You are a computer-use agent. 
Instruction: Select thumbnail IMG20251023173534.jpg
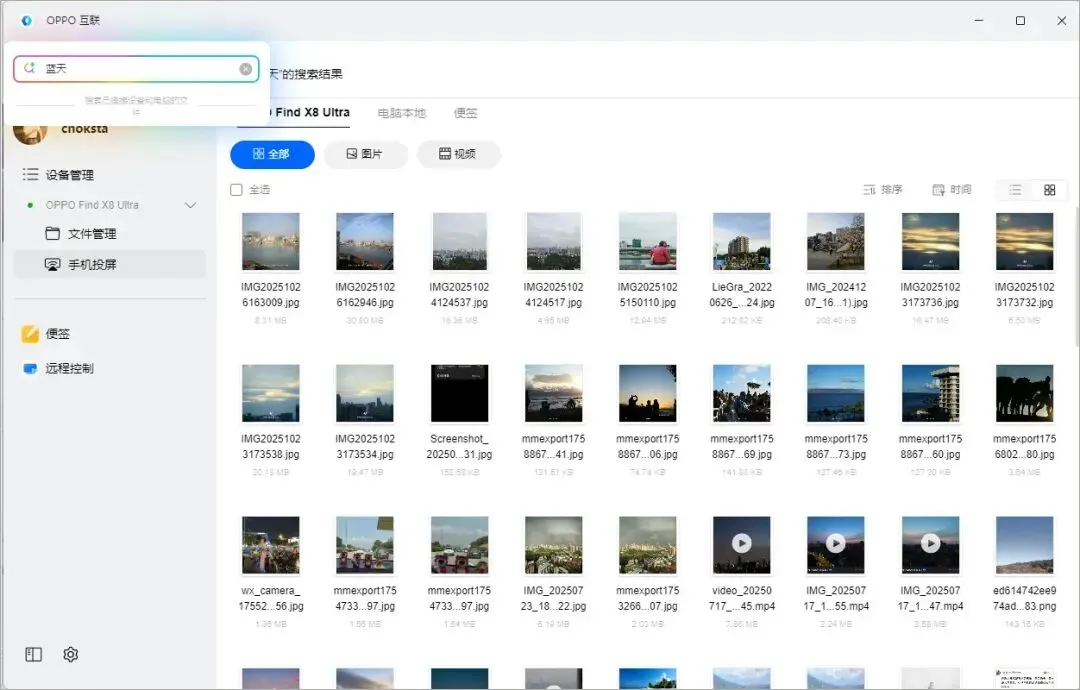365,393
